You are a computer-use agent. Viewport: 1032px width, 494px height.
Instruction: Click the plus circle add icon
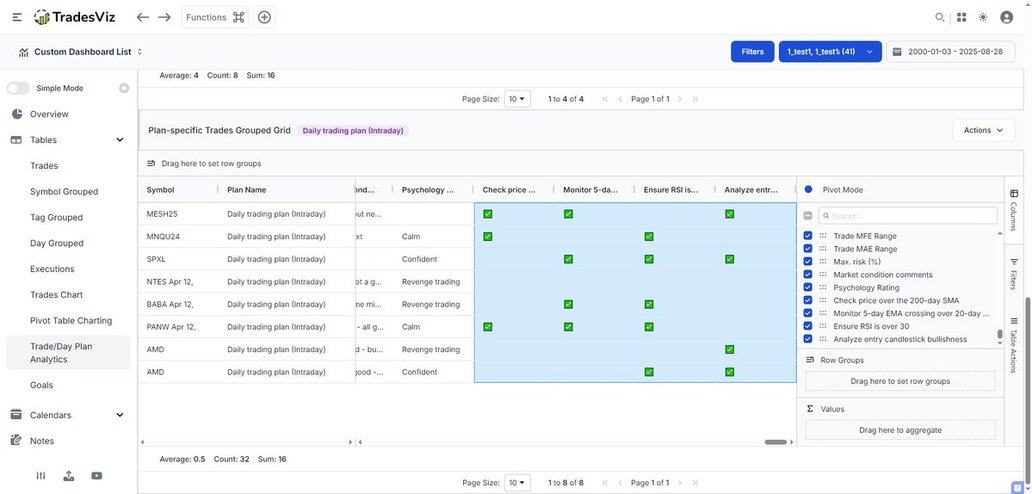(264, 17)
